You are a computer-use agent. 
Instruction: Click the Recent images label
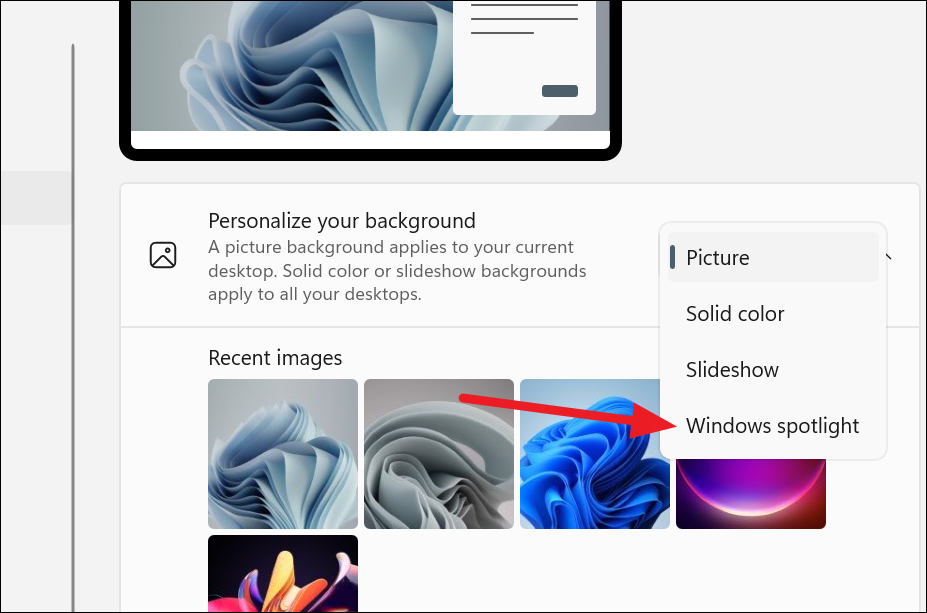click(275, 358)
